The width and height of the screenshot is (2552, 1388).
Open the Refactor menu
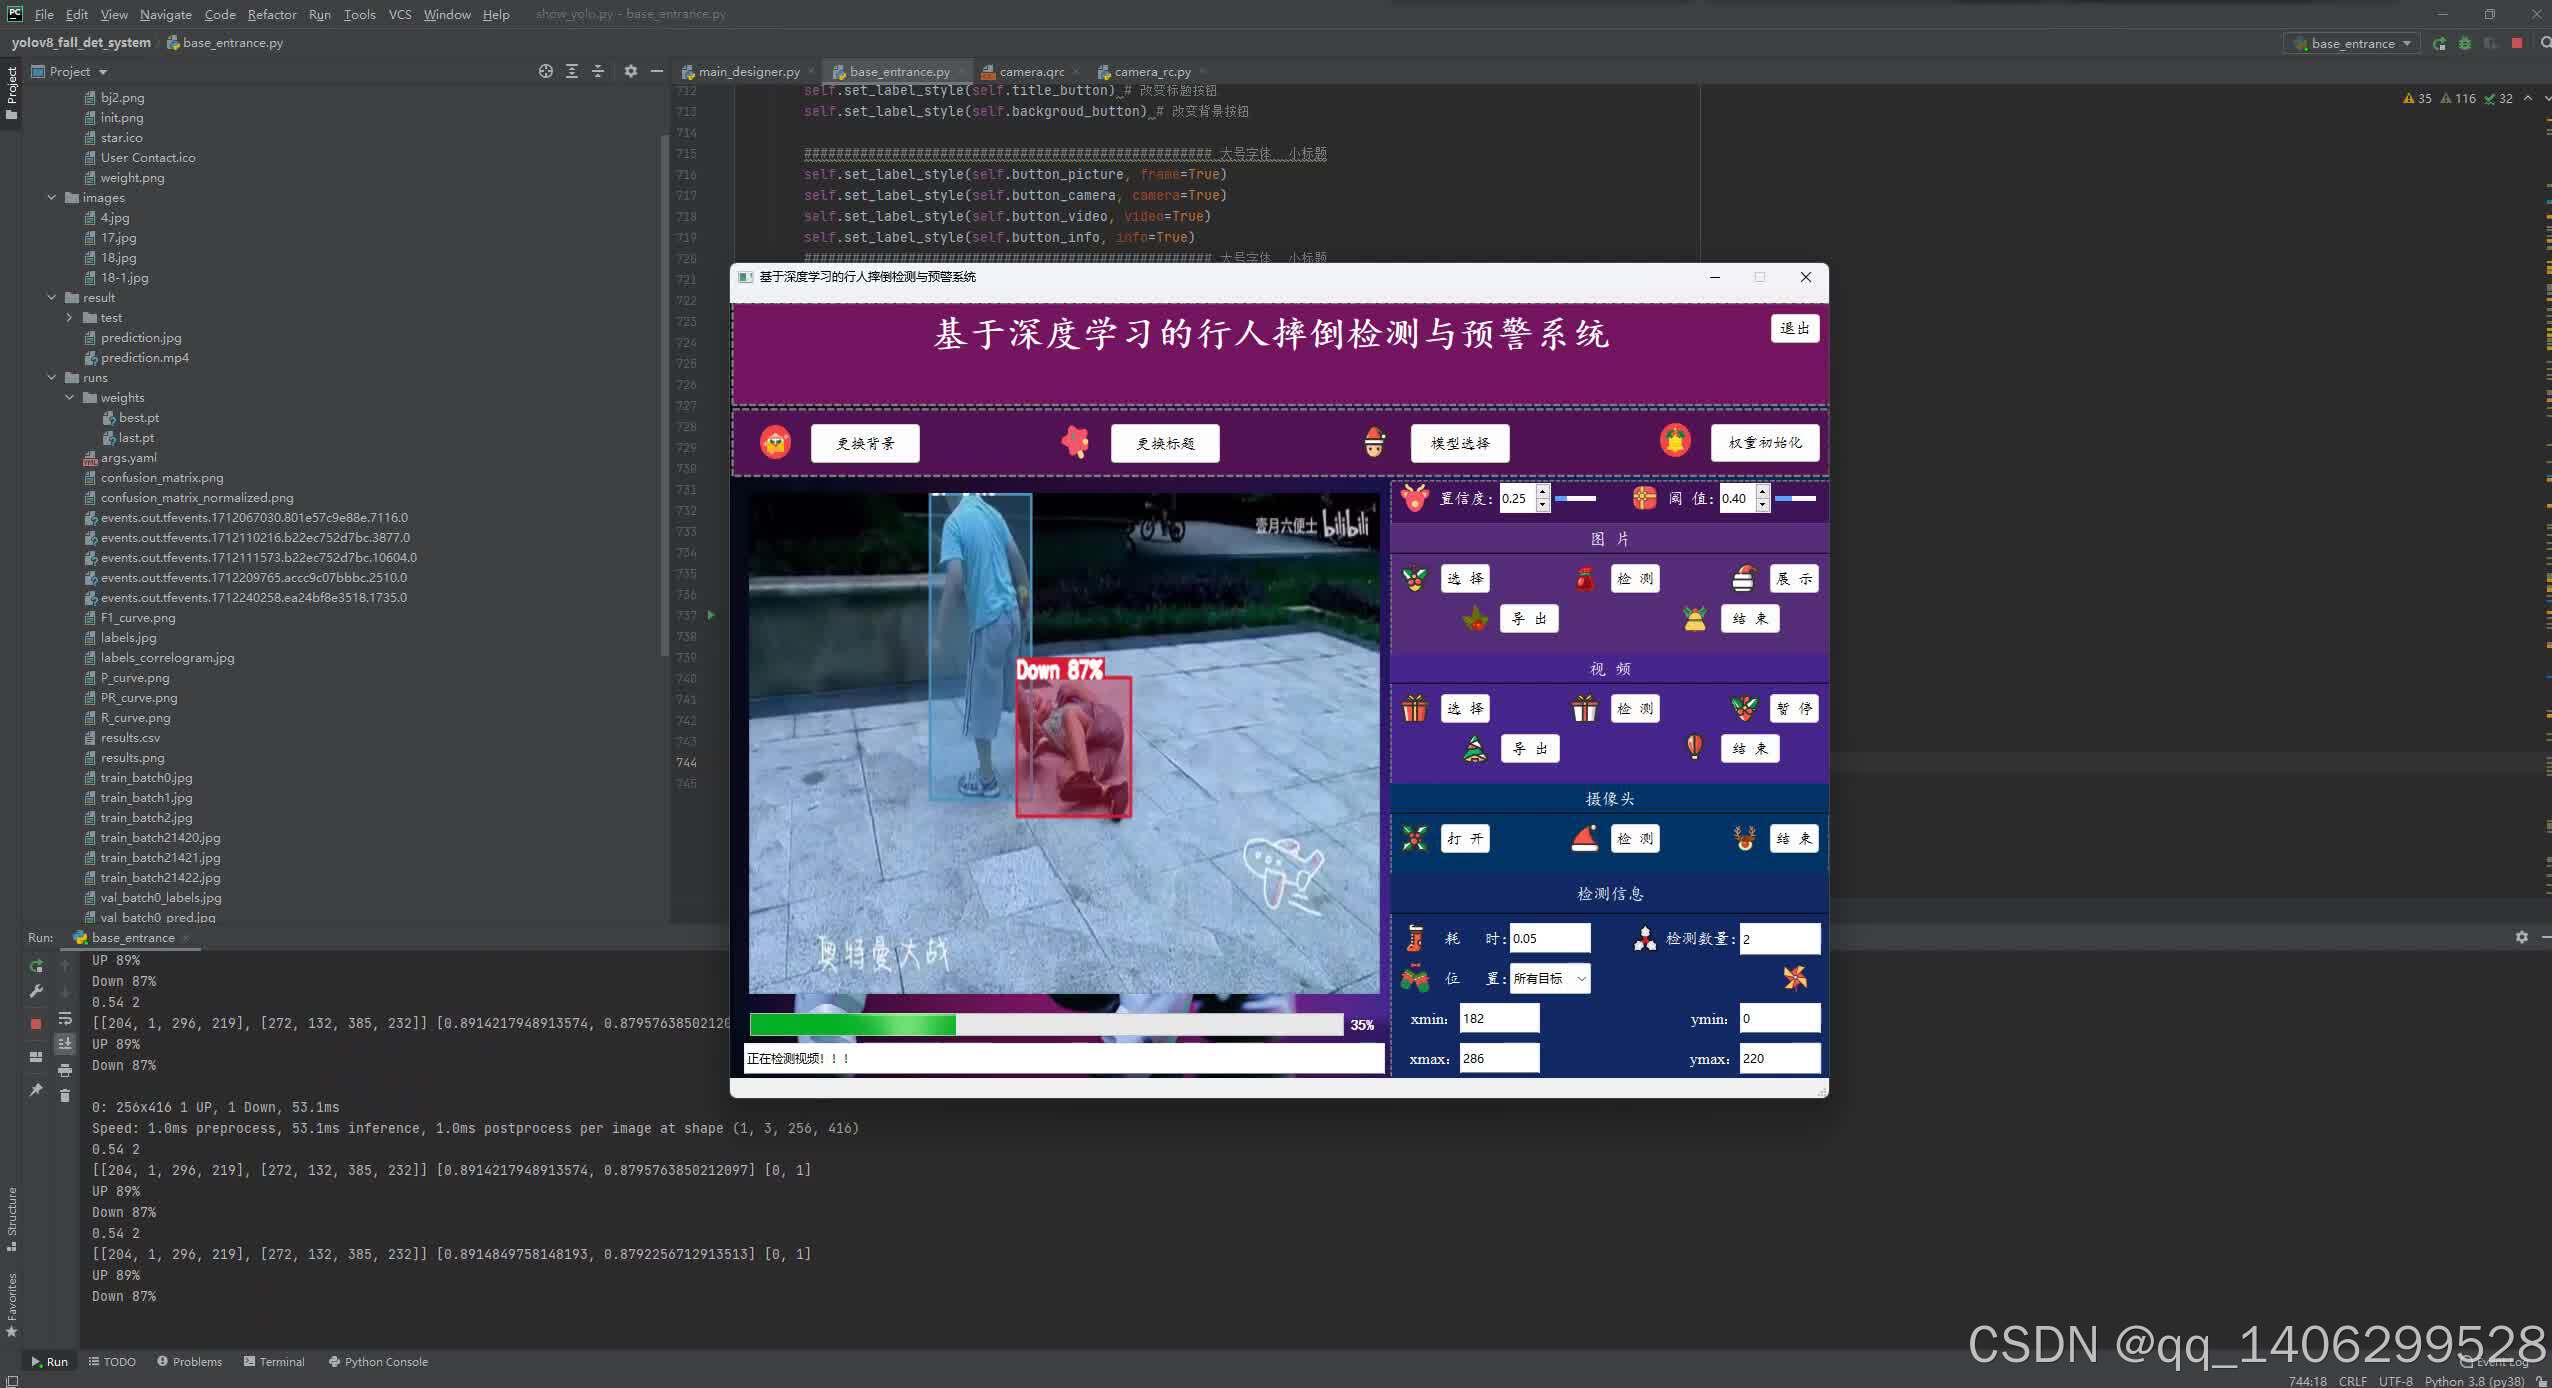(271, 14)
